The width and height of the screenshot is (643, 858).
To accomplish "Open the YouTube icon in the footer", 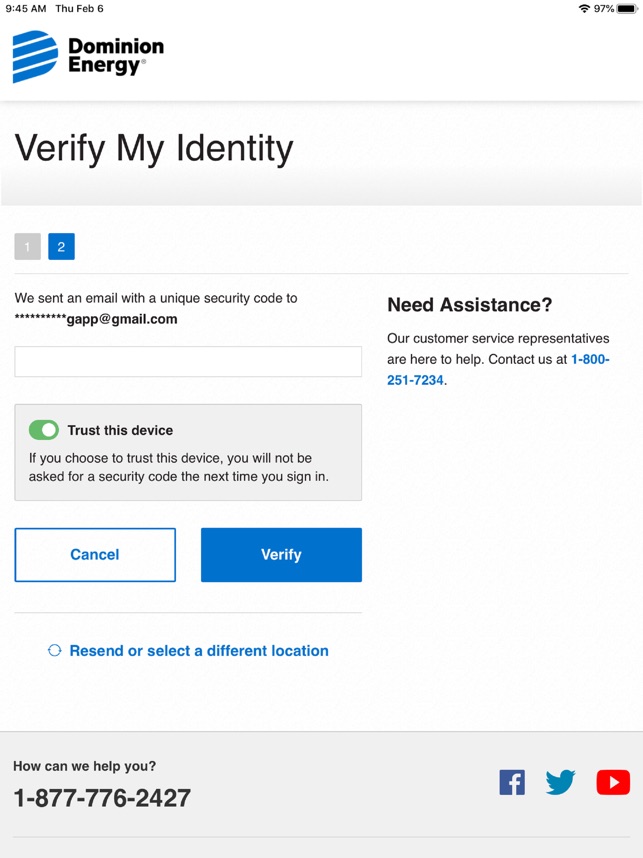I will (613, 782).
